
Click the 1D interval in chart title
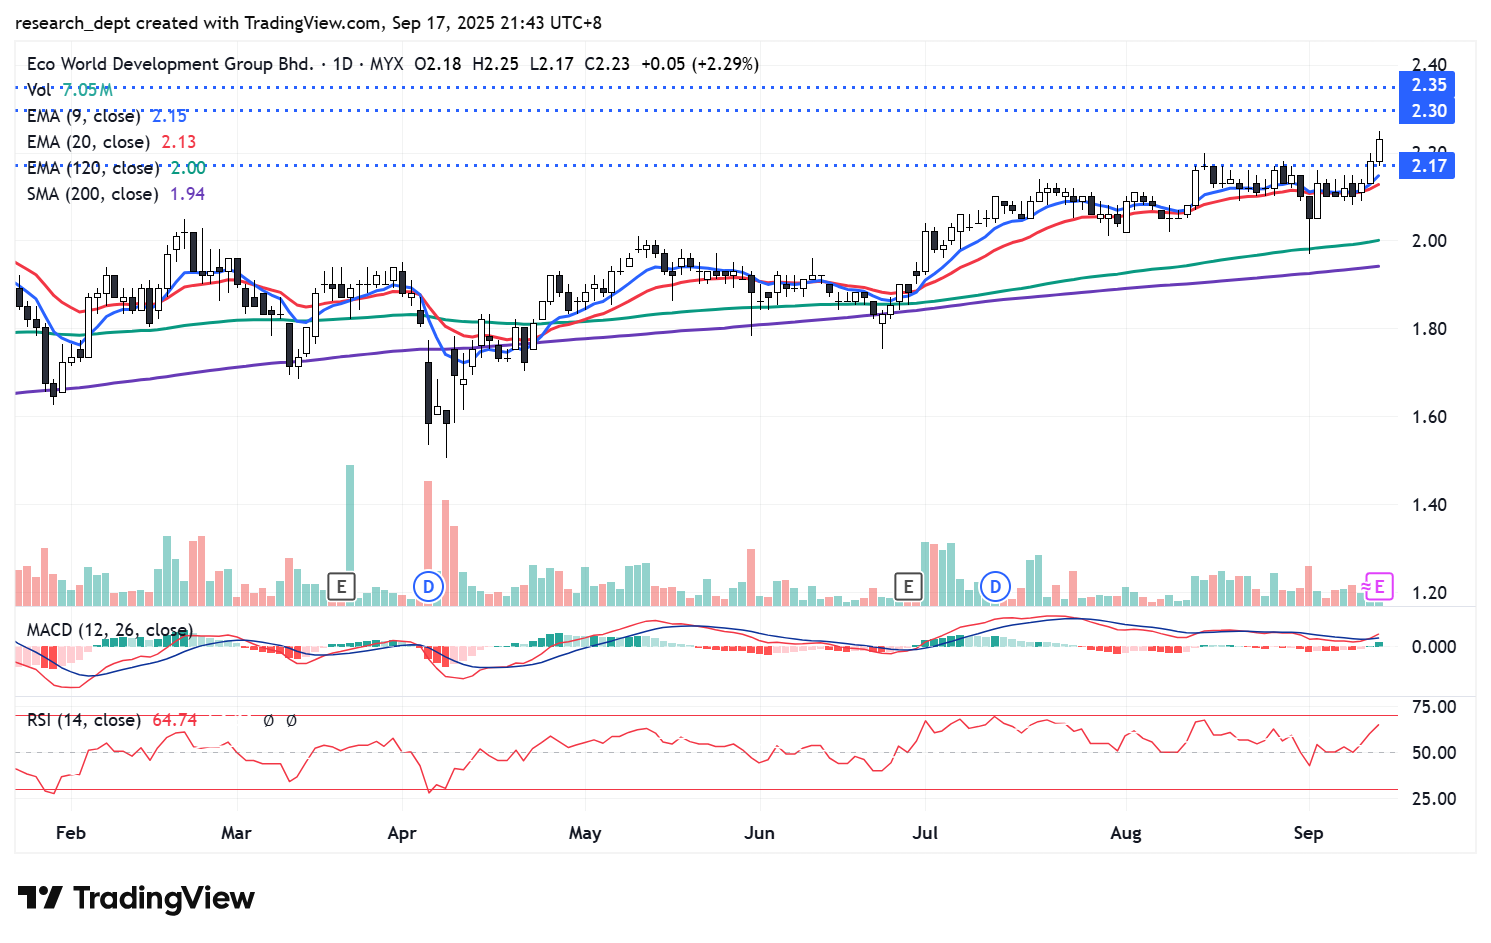tap(342, 64)
